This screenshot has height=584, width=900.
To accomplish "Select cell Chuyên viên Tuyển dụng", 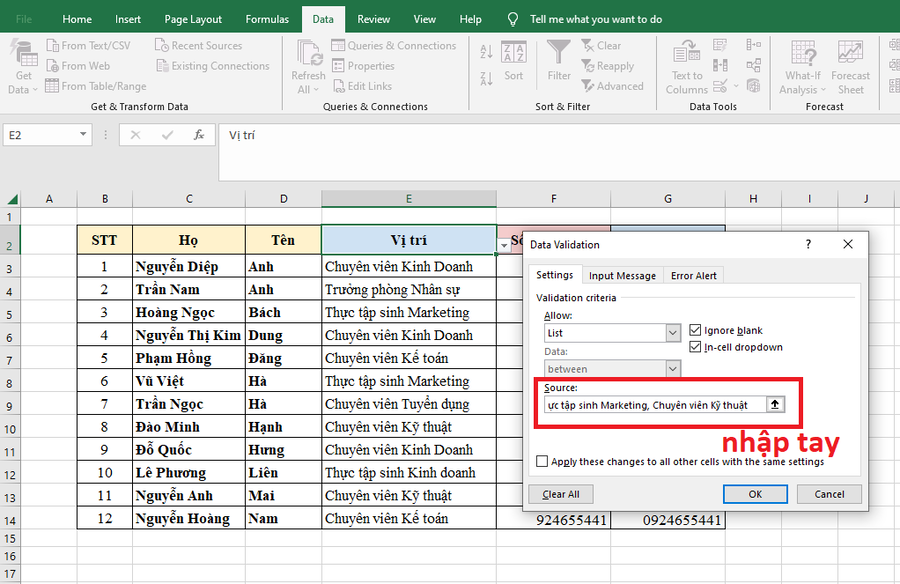I will point(409,404).
